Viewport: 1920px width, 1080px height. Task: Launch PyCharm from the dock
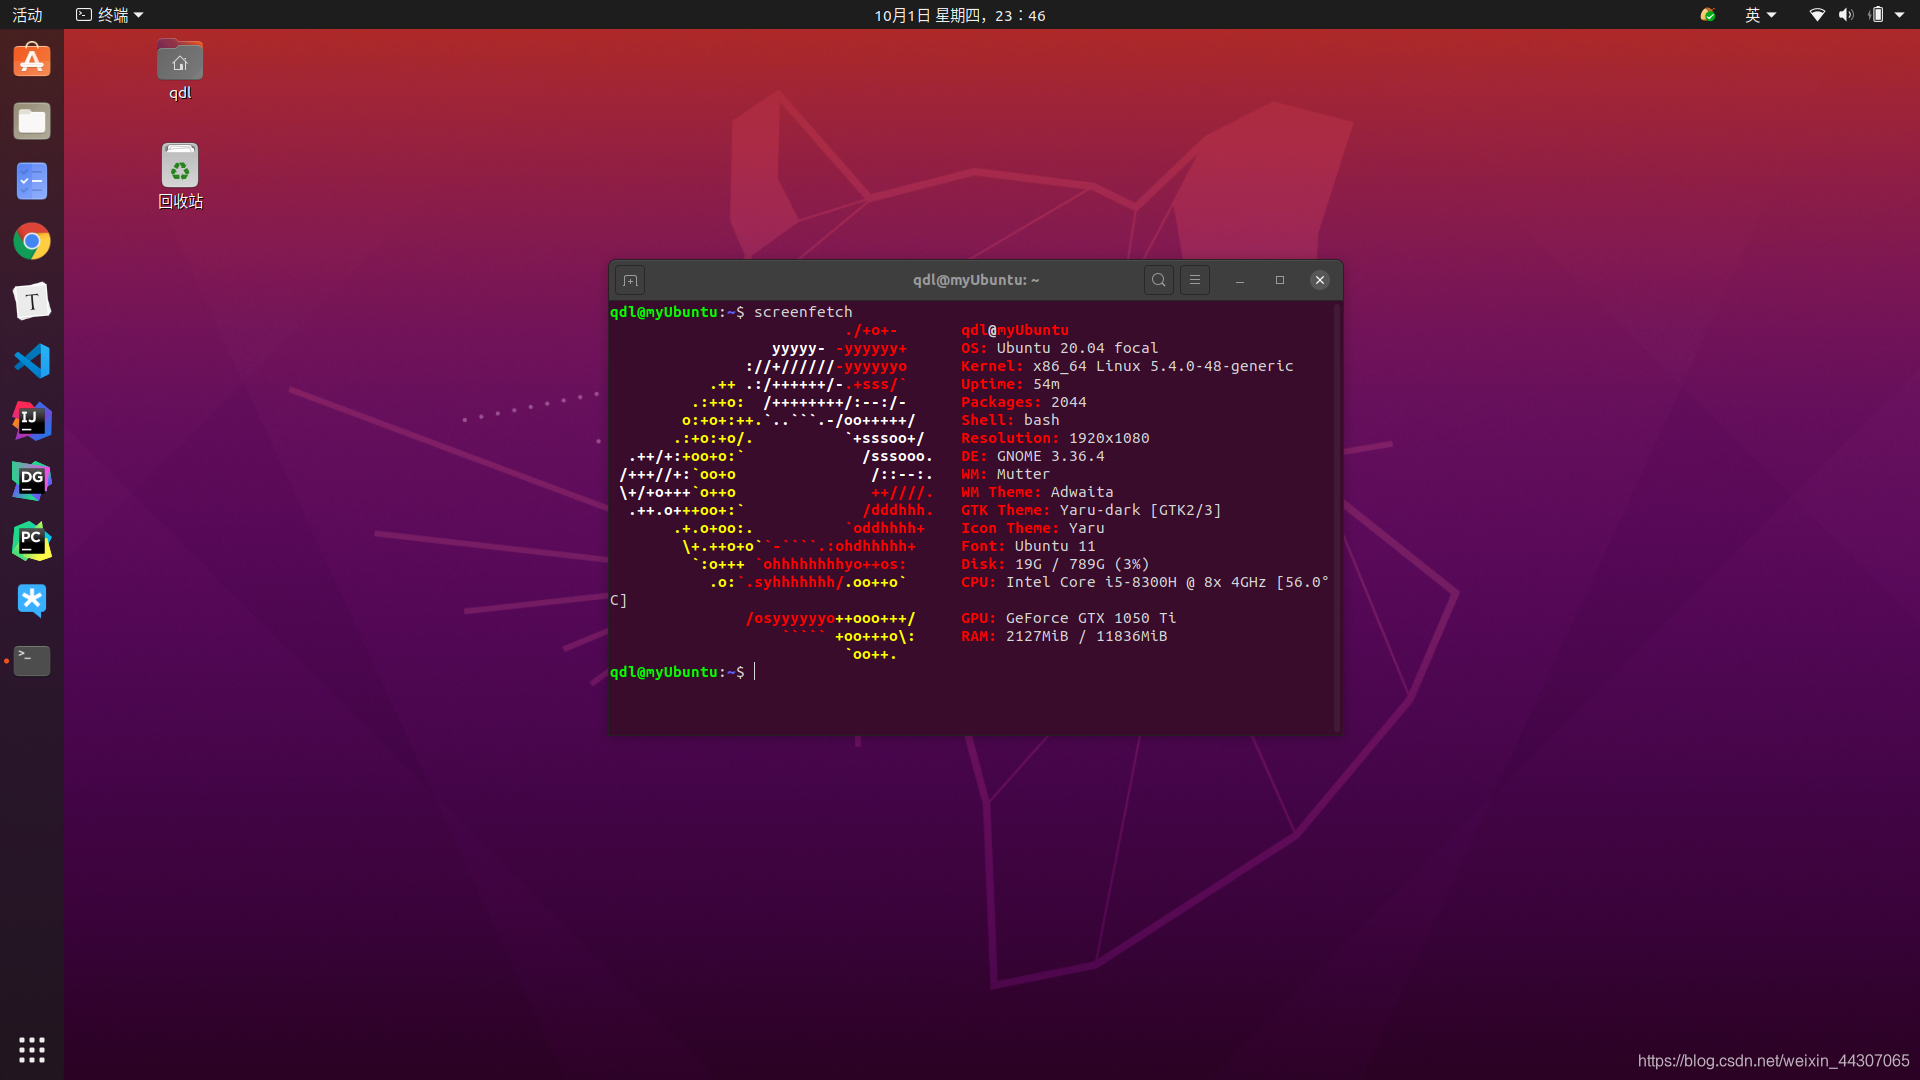click(x=32, y=541)
